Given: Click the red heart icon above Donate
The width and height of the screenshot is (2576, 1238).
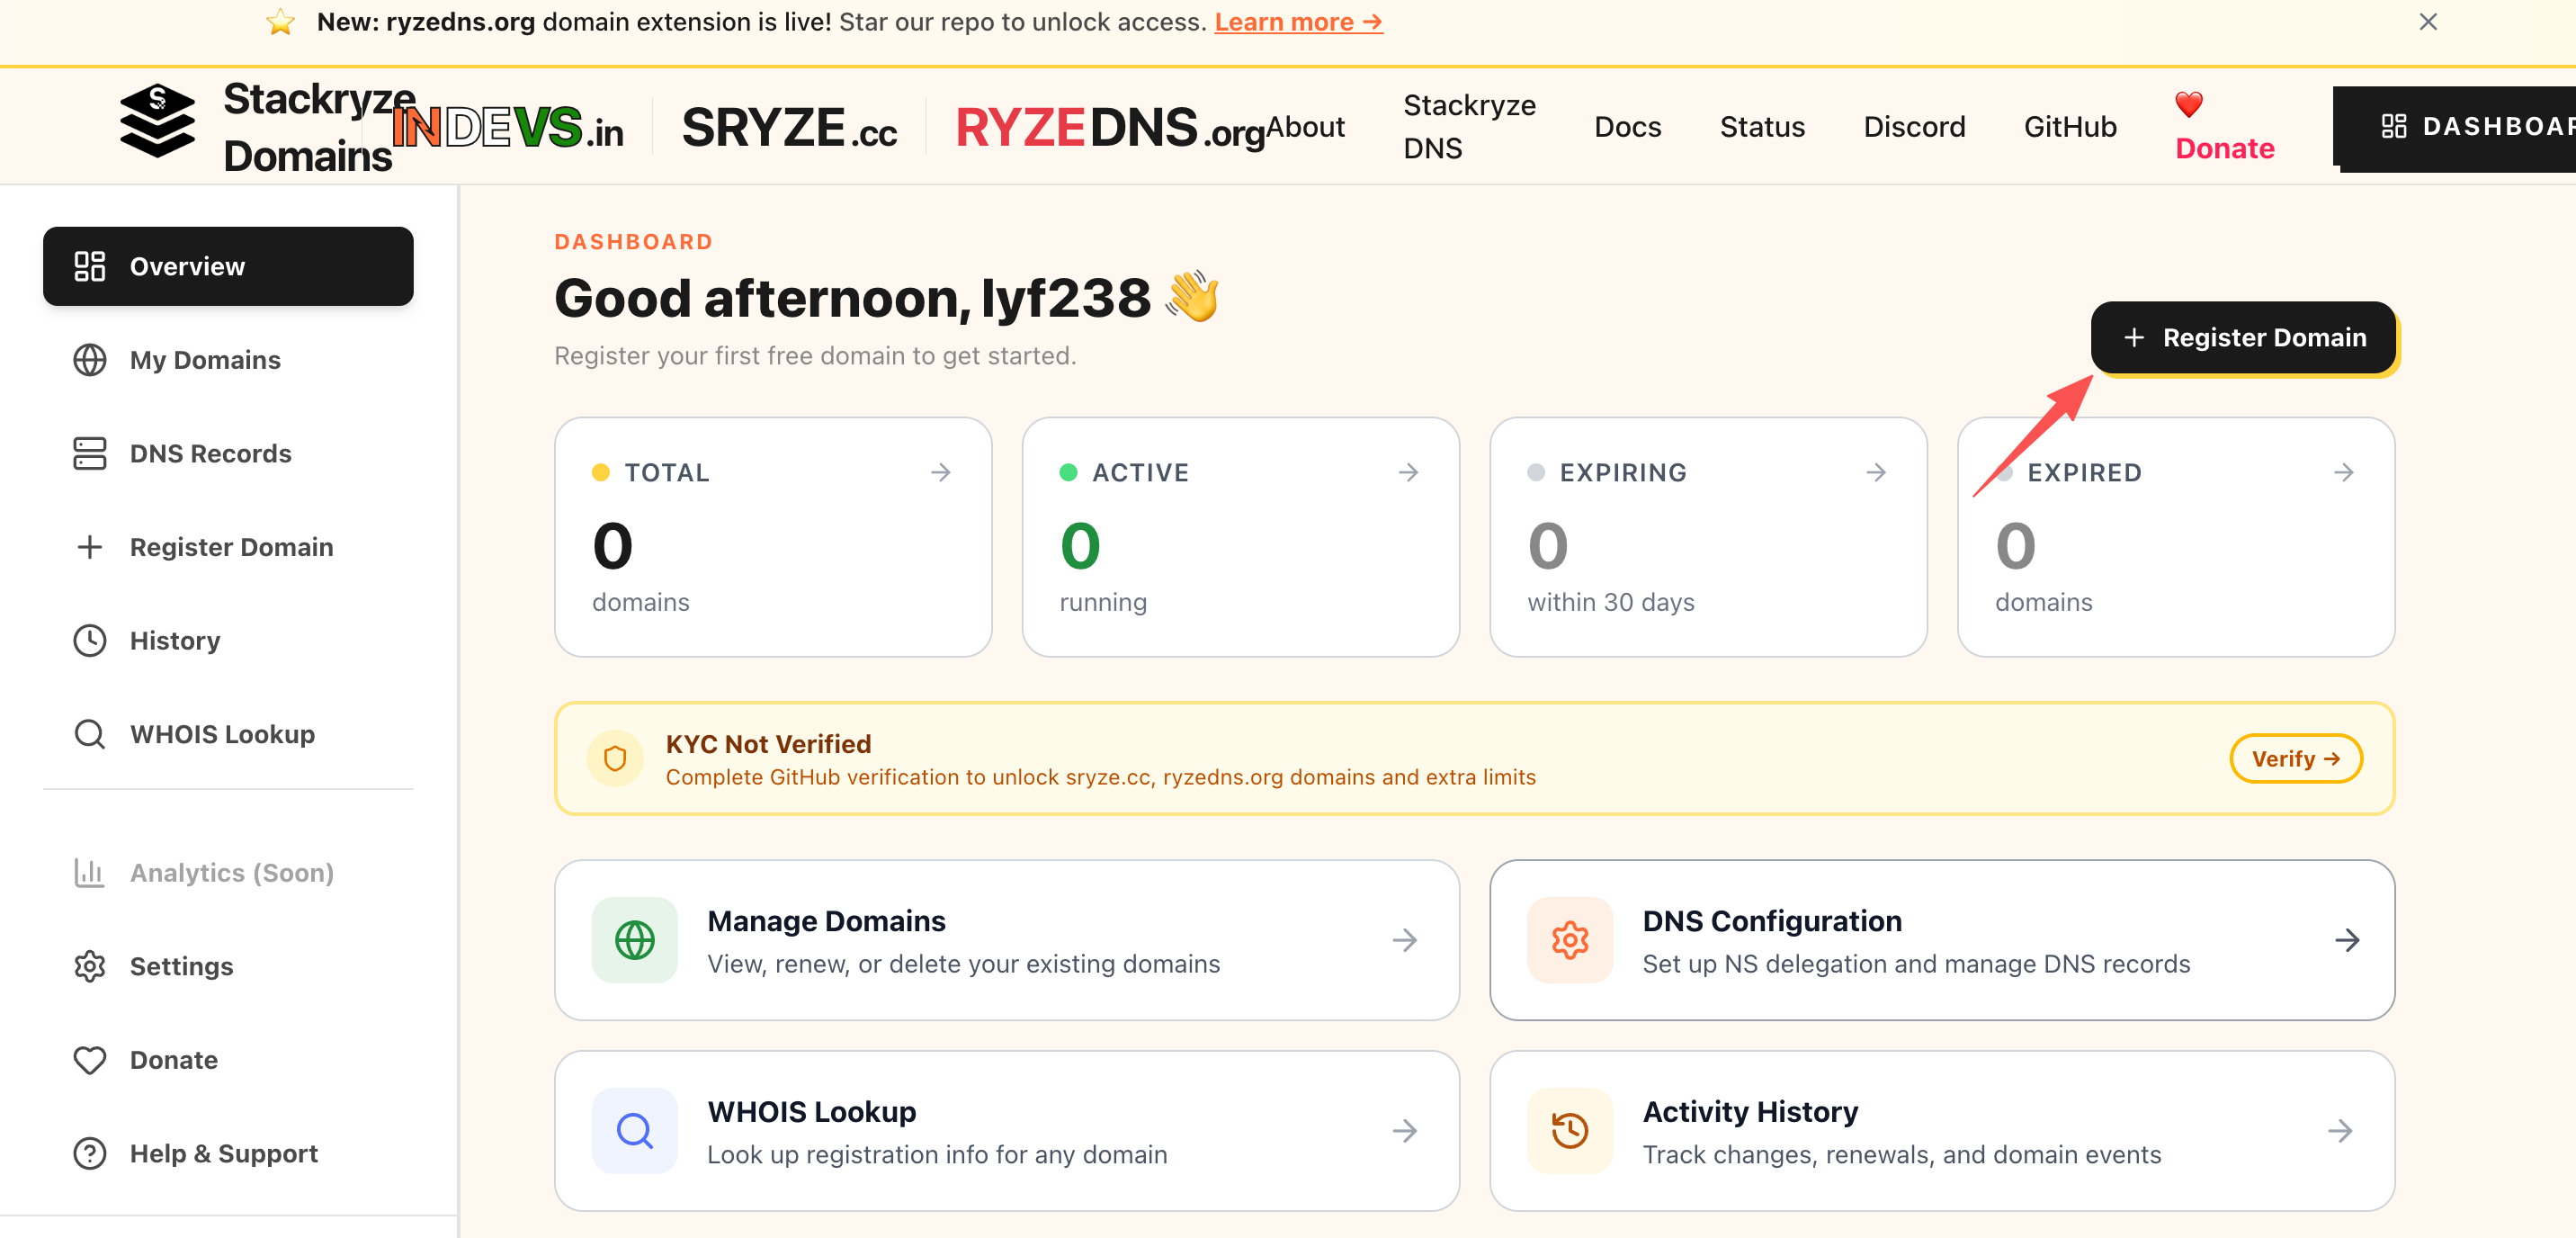Looking at the screenshot, I should point(2189,104).
